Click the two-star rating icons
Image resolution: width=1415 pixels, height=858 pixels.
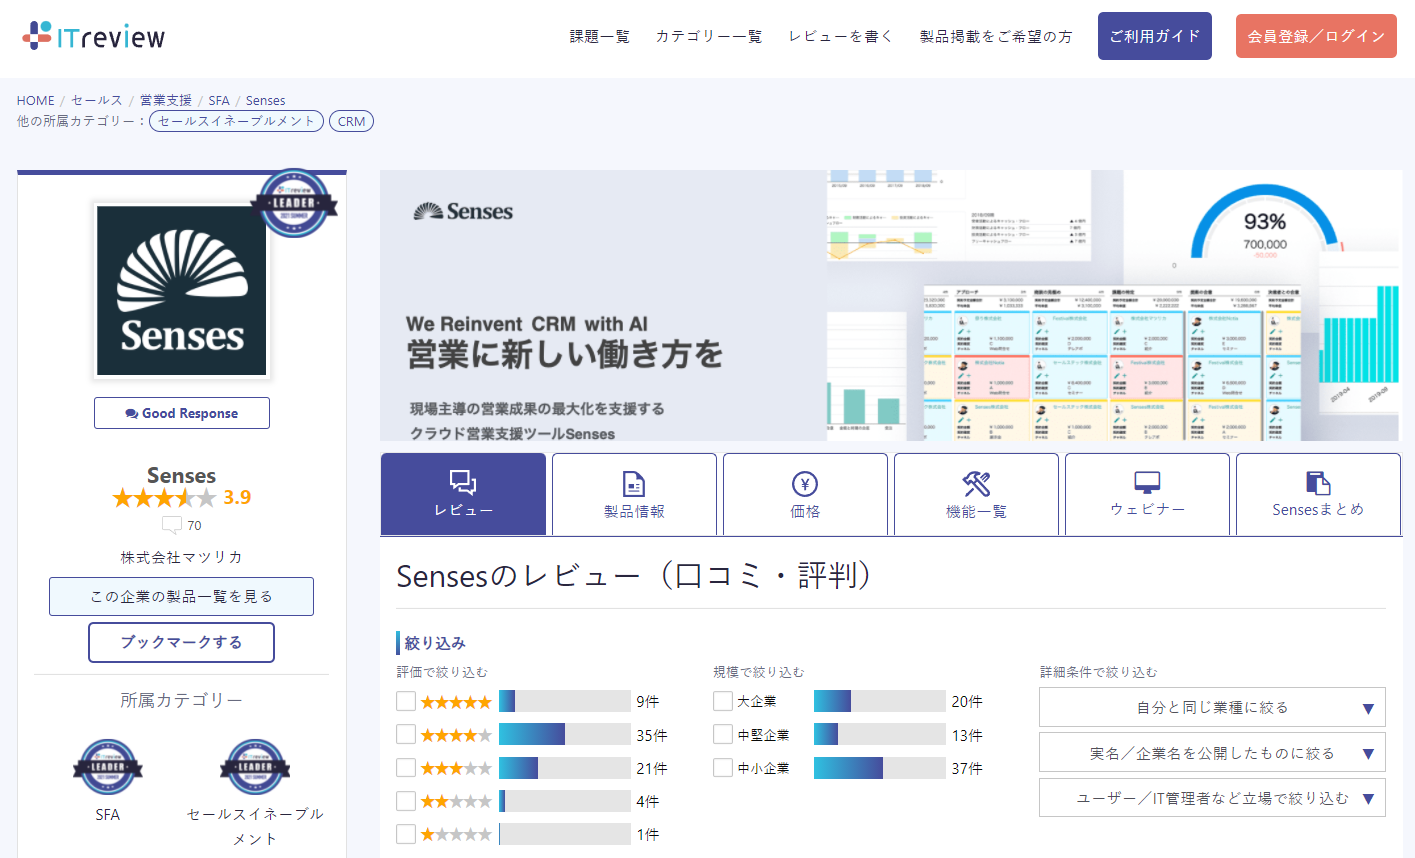[x=456, y=801]
